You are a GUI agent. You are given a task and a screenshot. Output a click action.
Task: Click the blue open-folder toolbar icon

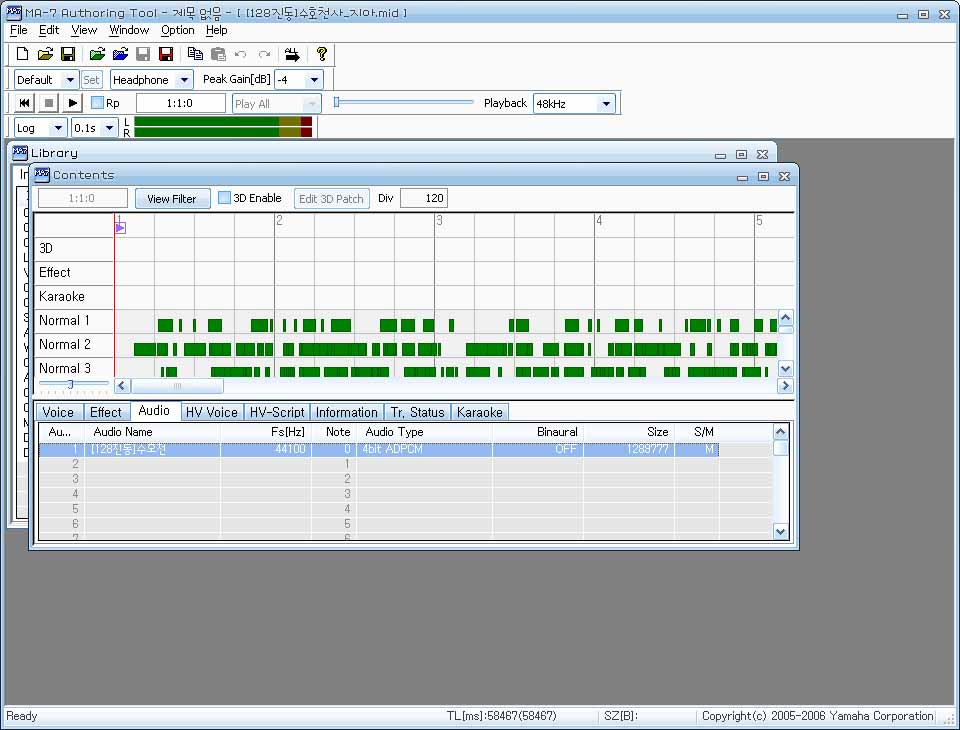pos(121,54)
